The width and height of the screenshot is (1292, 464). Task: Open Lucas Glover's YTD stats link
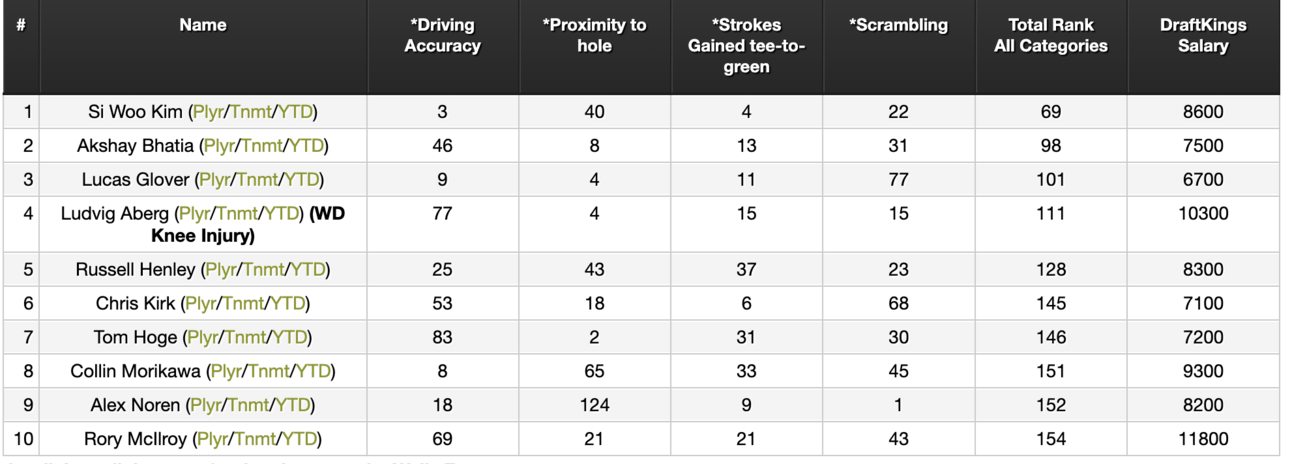pos(304,180)
